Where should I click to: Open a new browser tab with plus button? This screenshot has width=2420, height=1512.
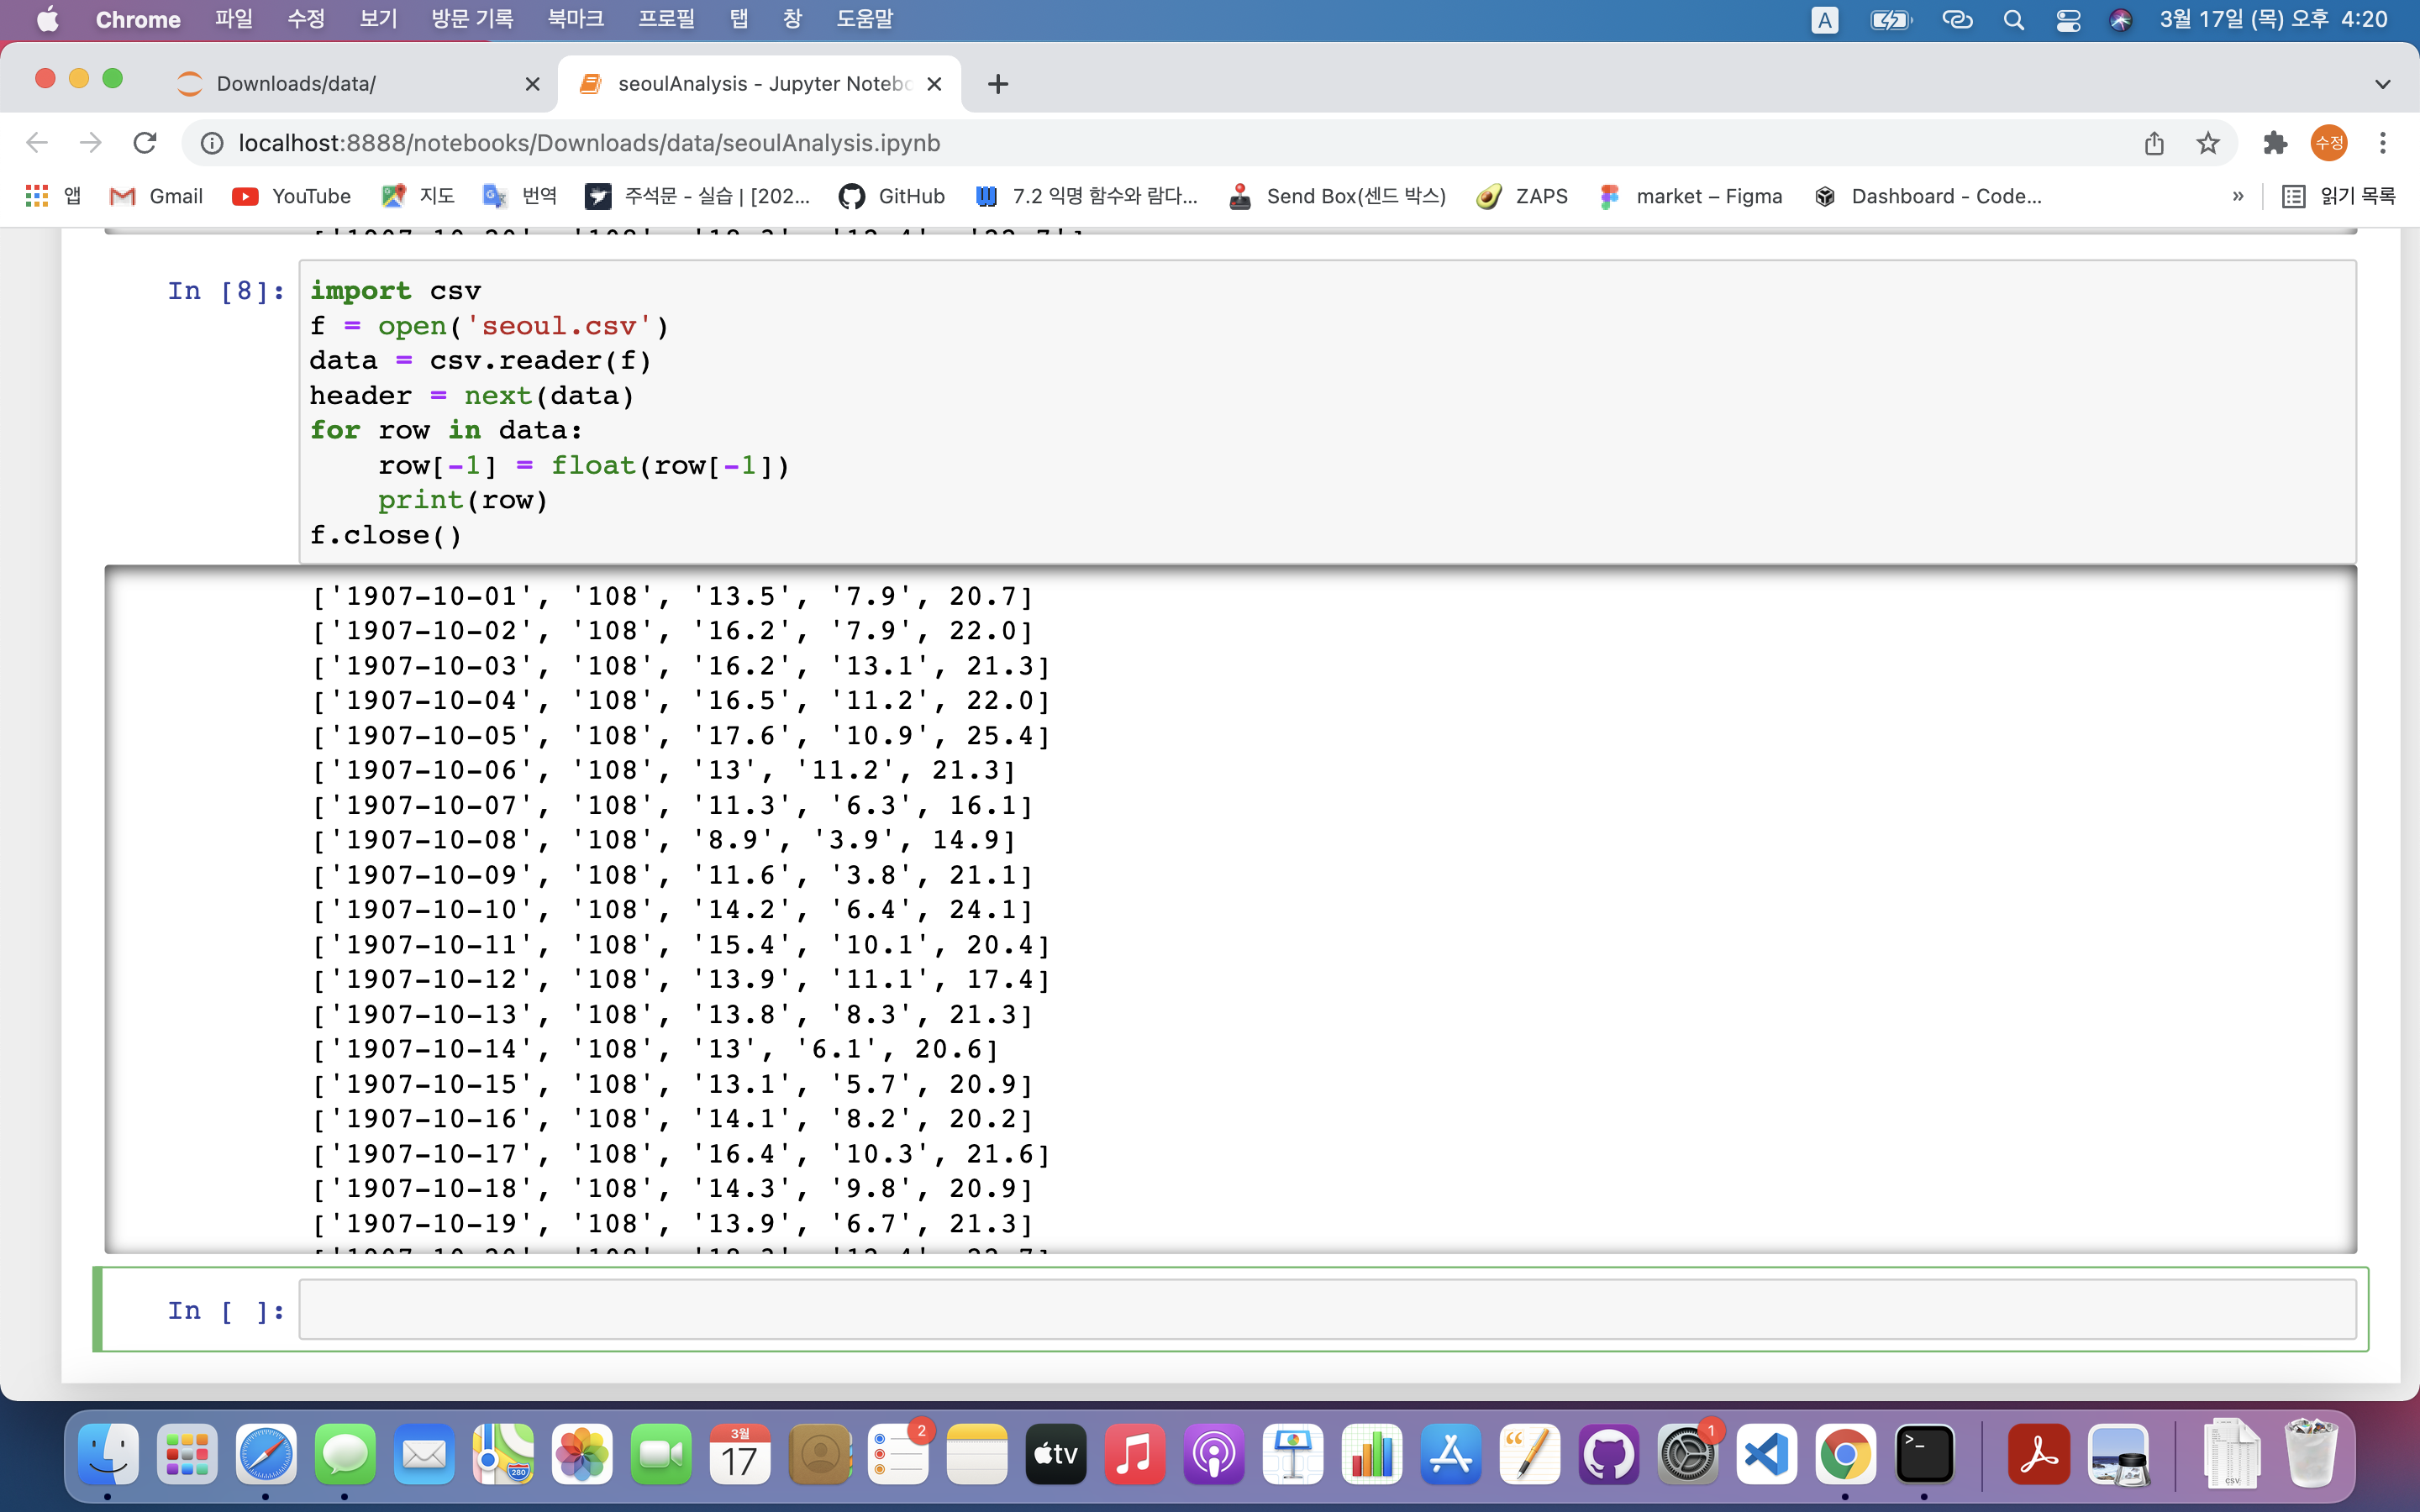(997, 84)
